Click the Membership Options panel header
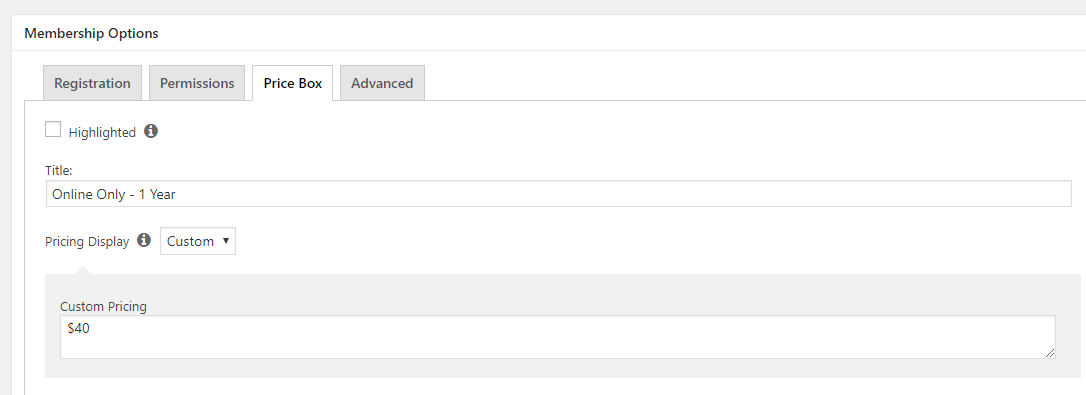The image size is (1086, 395). coord(91,33)
